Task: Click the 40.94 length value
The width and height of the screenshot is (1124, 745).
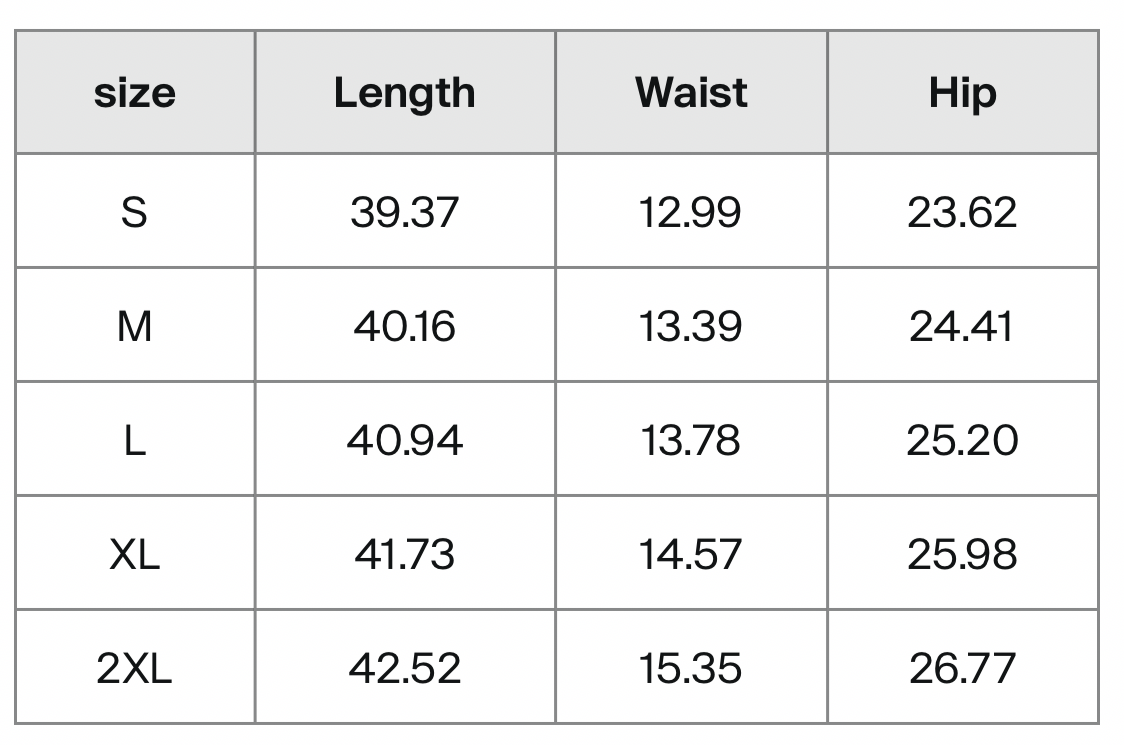Action: click(x=405, y=440)
